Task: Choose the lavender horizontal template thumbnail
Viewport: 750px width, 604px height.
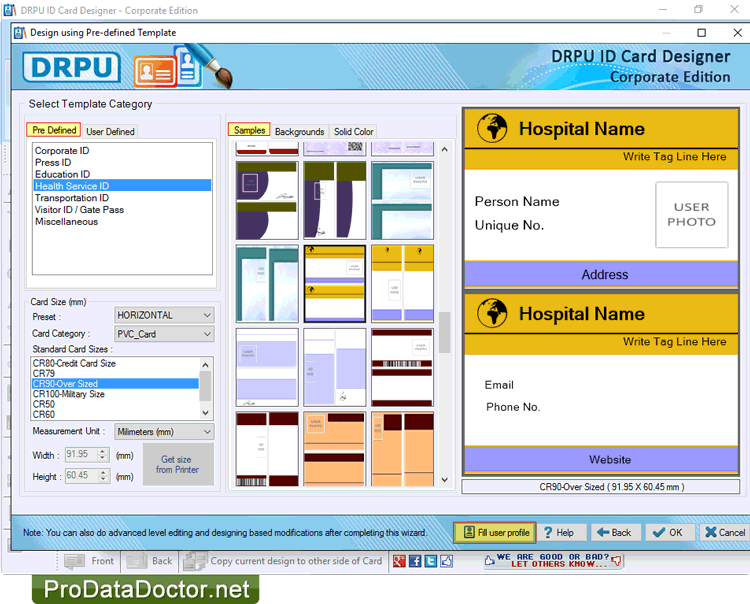Action: pyautogui.click(x=267, y=367)
